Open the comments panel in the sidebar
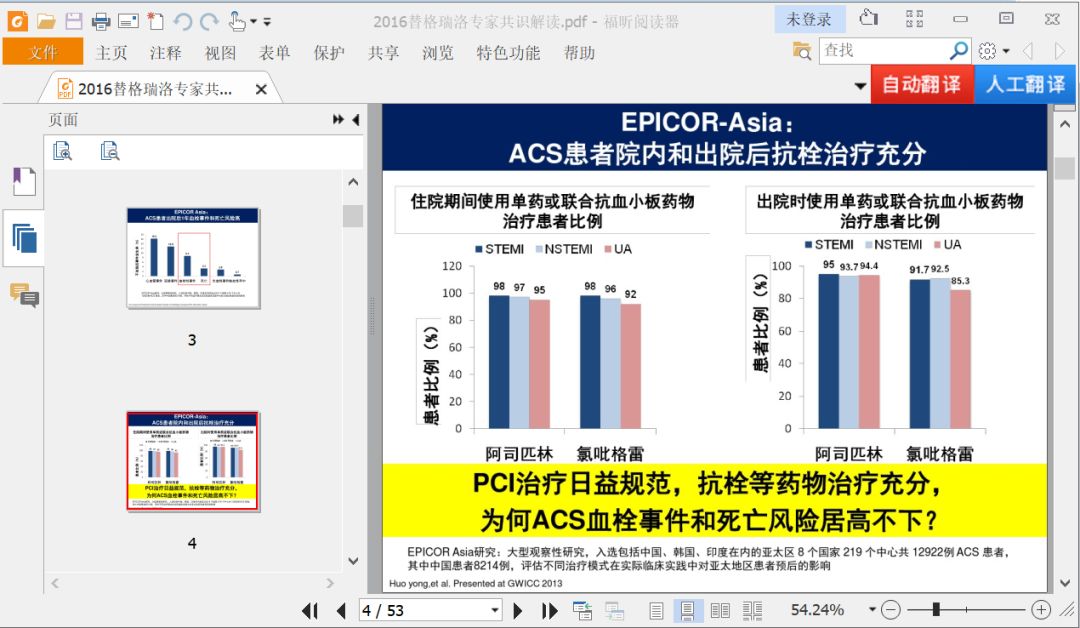1080x628 pixels. coord(23,296)
